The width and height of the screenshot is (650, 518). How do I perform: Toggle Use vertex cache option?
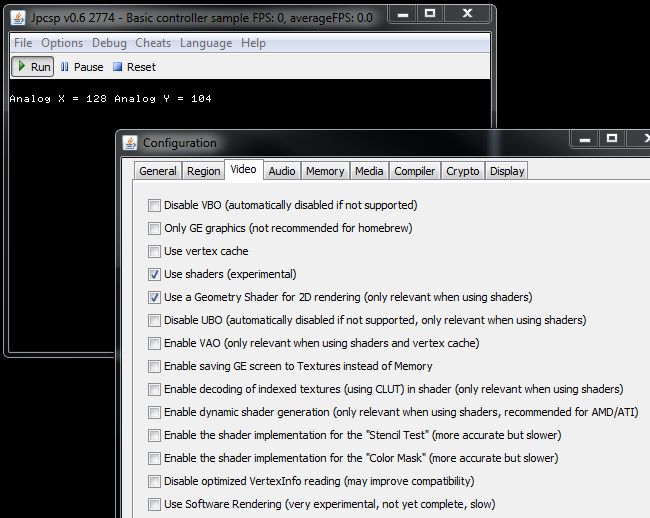pos(154,251)
